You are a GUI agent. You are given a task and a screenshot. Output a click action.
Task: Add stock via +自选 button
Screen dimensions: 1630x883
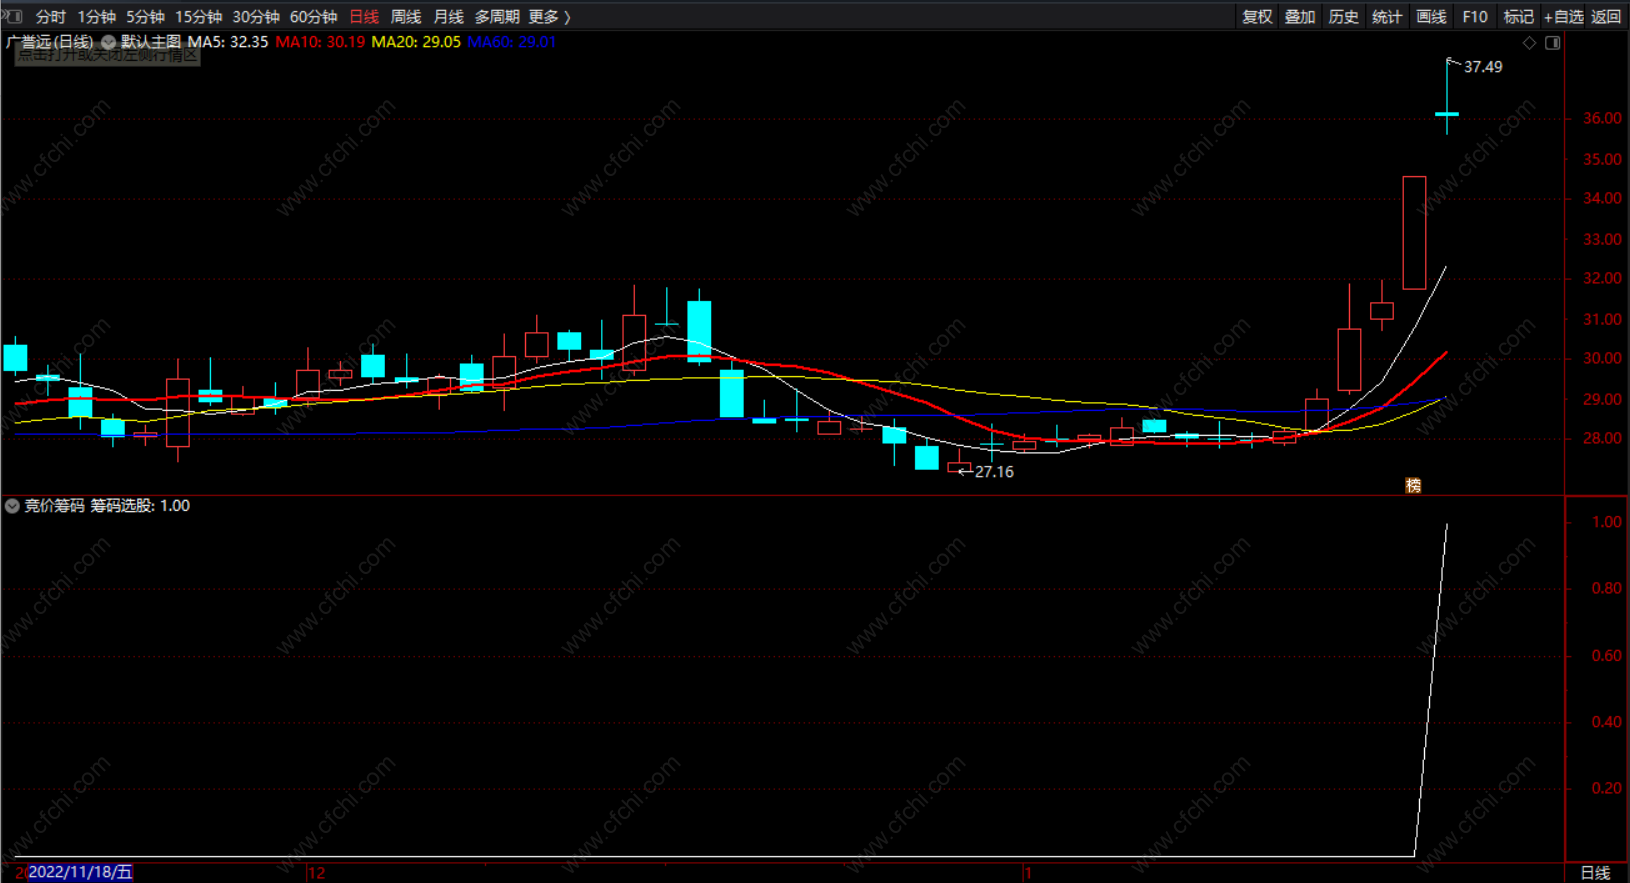pyautogui.click(x=1564, y=17)
